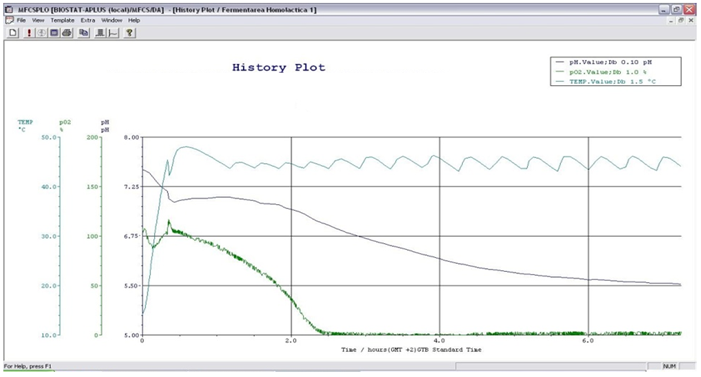Select TEMP.Value entry in the legend
The width and height of the screenshot is (701, 377).
[605, 82]
